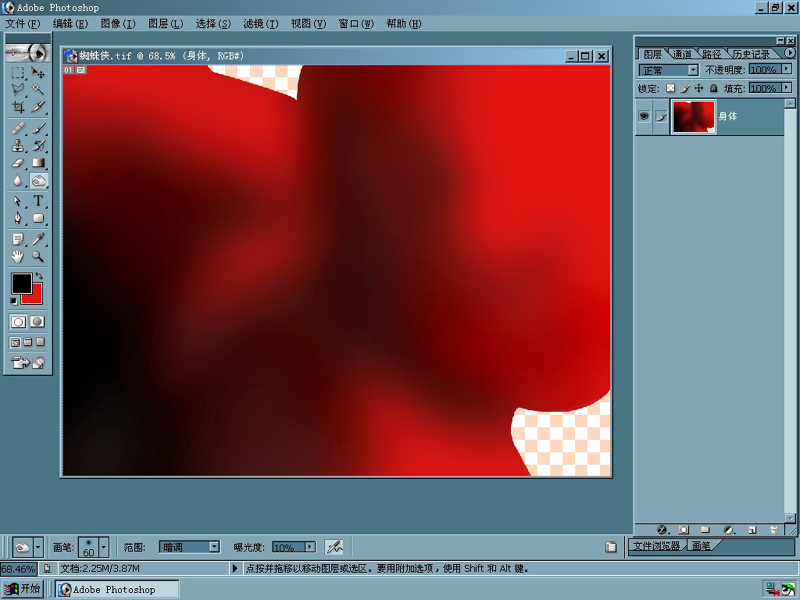
Task: Select the Blur tool (water drop)
Action: pyautogui.click(x=18, y=181)
